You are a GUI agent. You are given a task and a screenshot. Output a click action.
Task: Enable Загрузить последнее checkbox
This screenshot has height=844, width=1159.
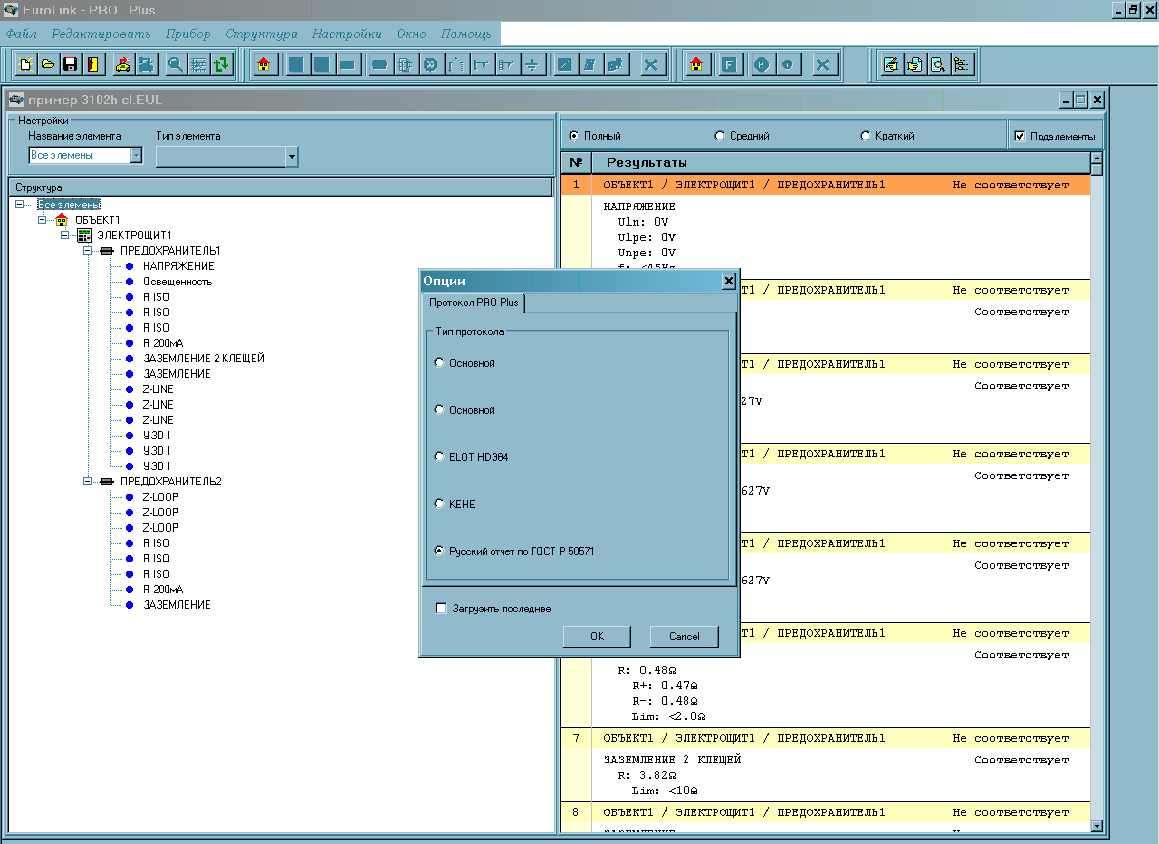(441, 608)
